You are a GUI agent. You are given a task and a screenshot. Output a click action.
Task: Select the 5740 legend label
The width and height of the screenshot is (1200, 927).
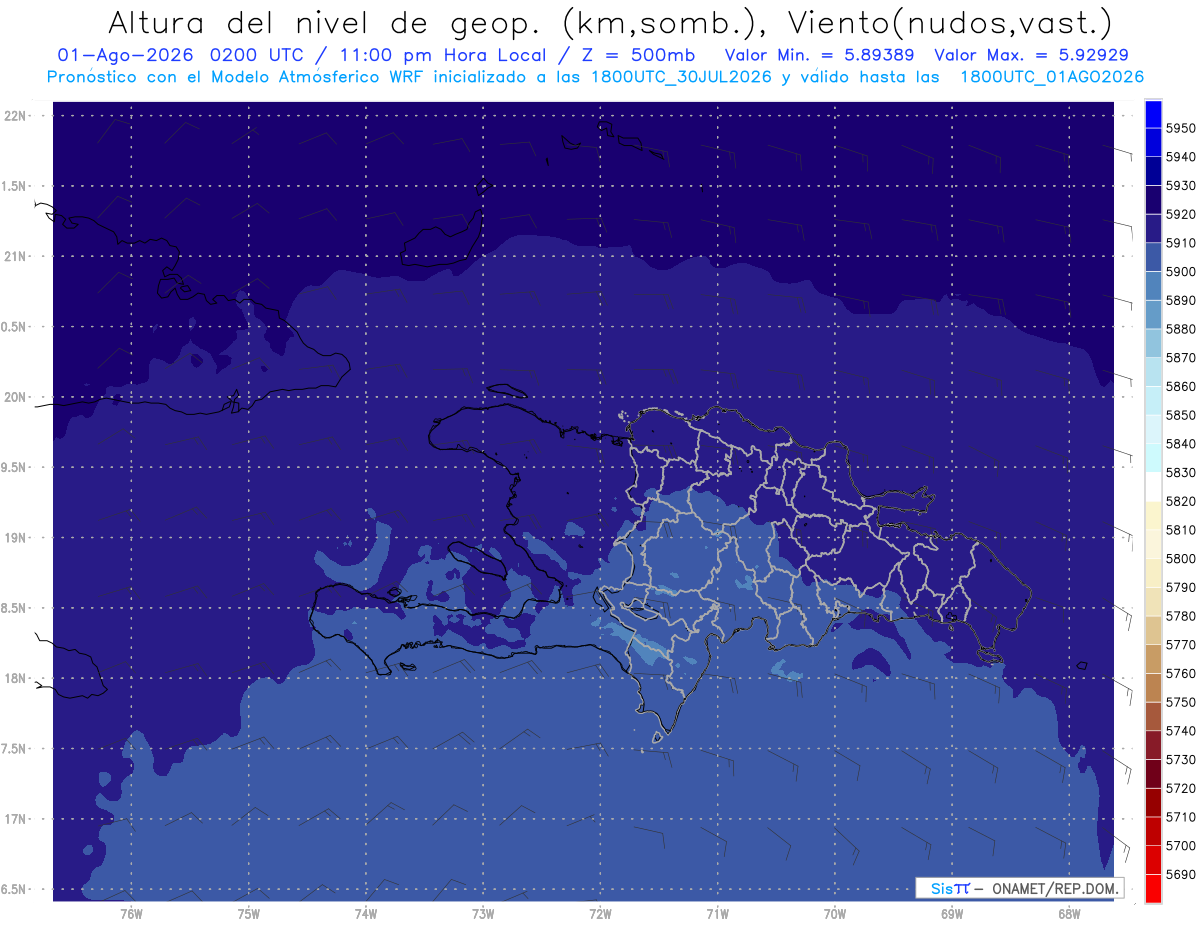(1180, 731)
